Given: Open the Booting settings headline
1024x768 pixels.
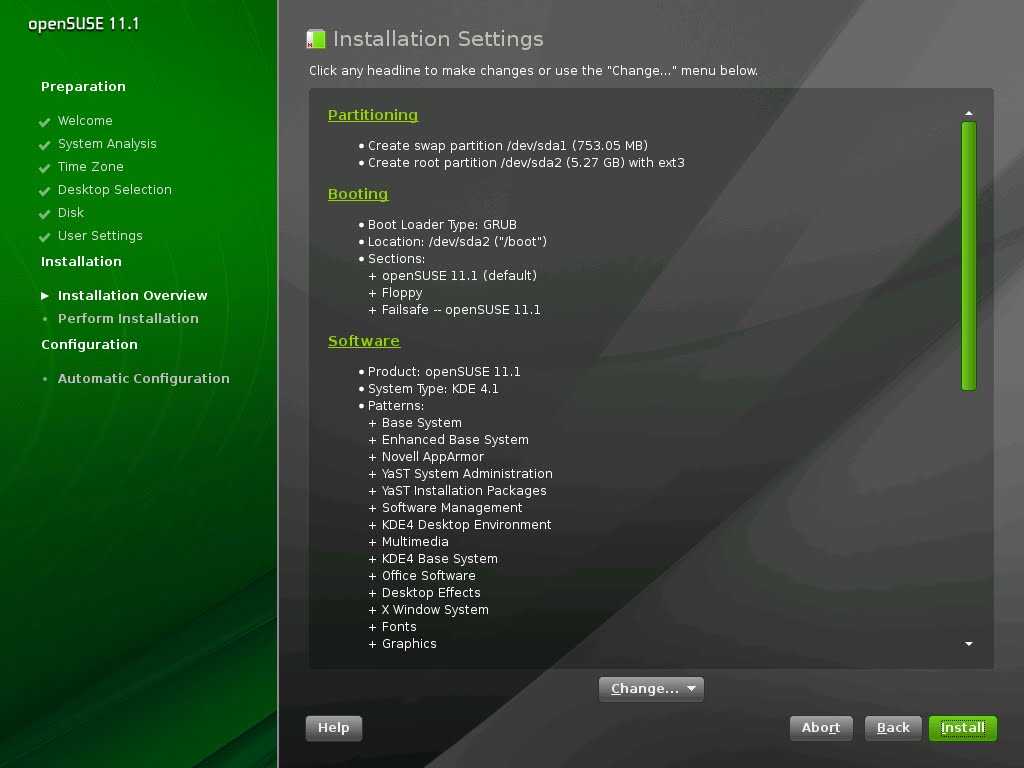Looking at the screenshot, I should click(358, 194).
